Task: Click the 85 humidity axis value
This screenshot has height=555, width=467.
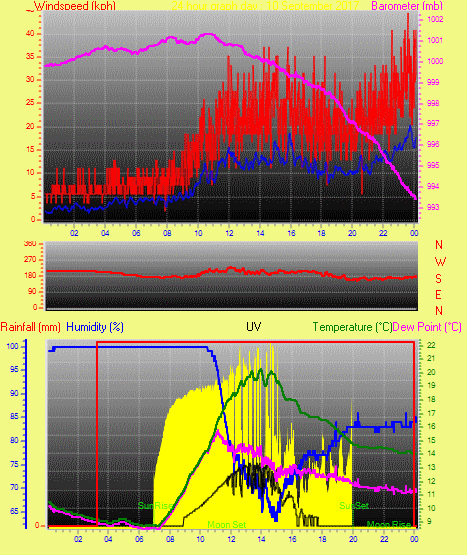Action: pos(14,417)
